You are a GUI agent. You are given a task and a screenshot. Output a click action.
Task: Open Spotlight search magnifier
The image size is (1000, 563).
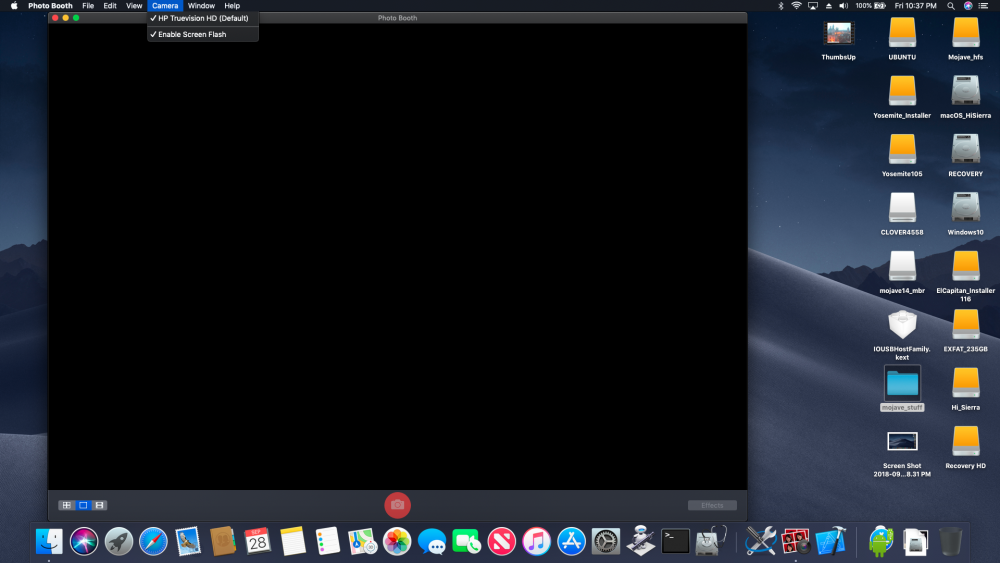(x=951, y=6)
